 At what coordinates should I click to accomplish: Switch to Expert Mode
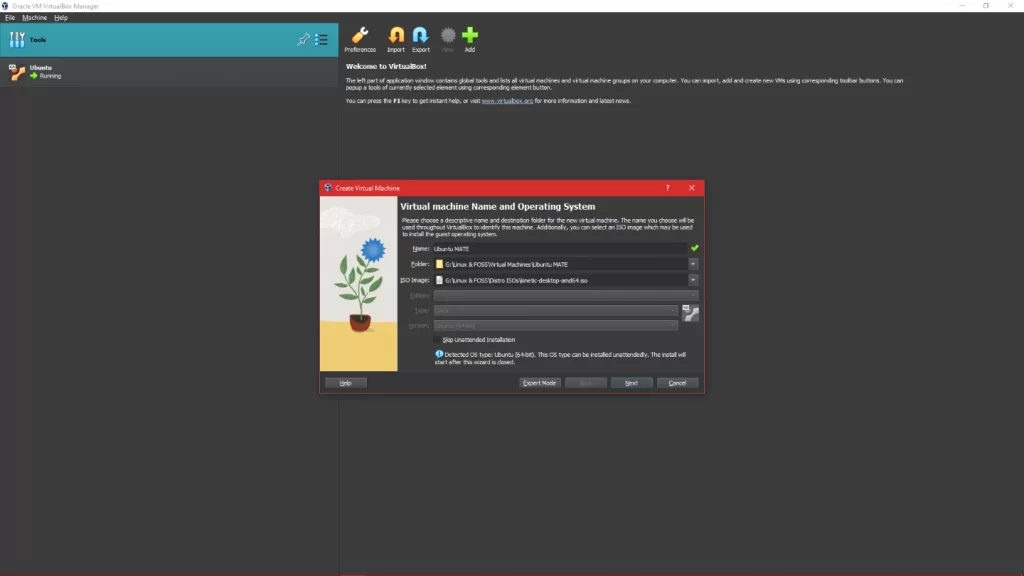539,383
